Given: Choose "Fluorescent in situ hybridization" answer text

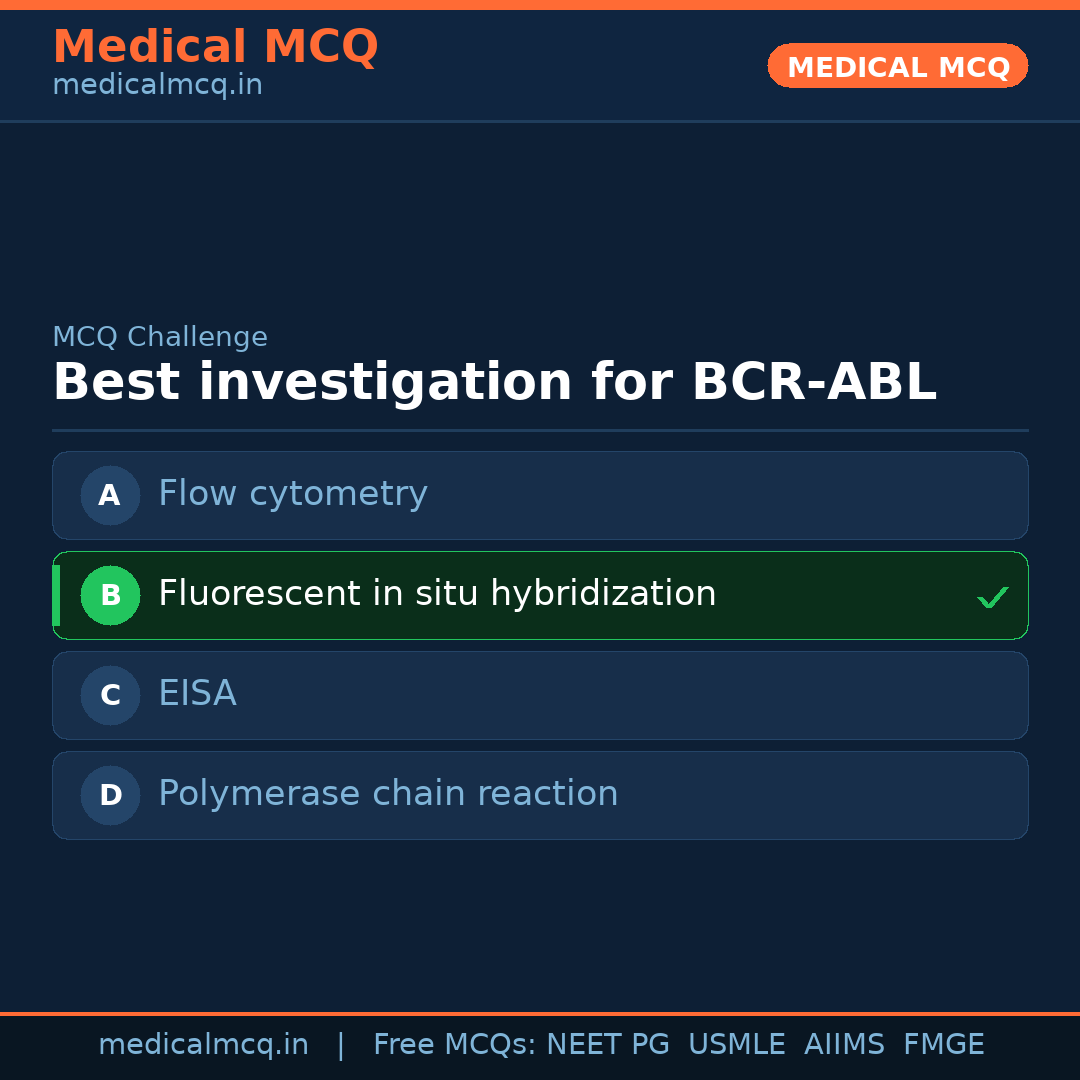Looking at the screenshot, I should click(x=437, y=594).
